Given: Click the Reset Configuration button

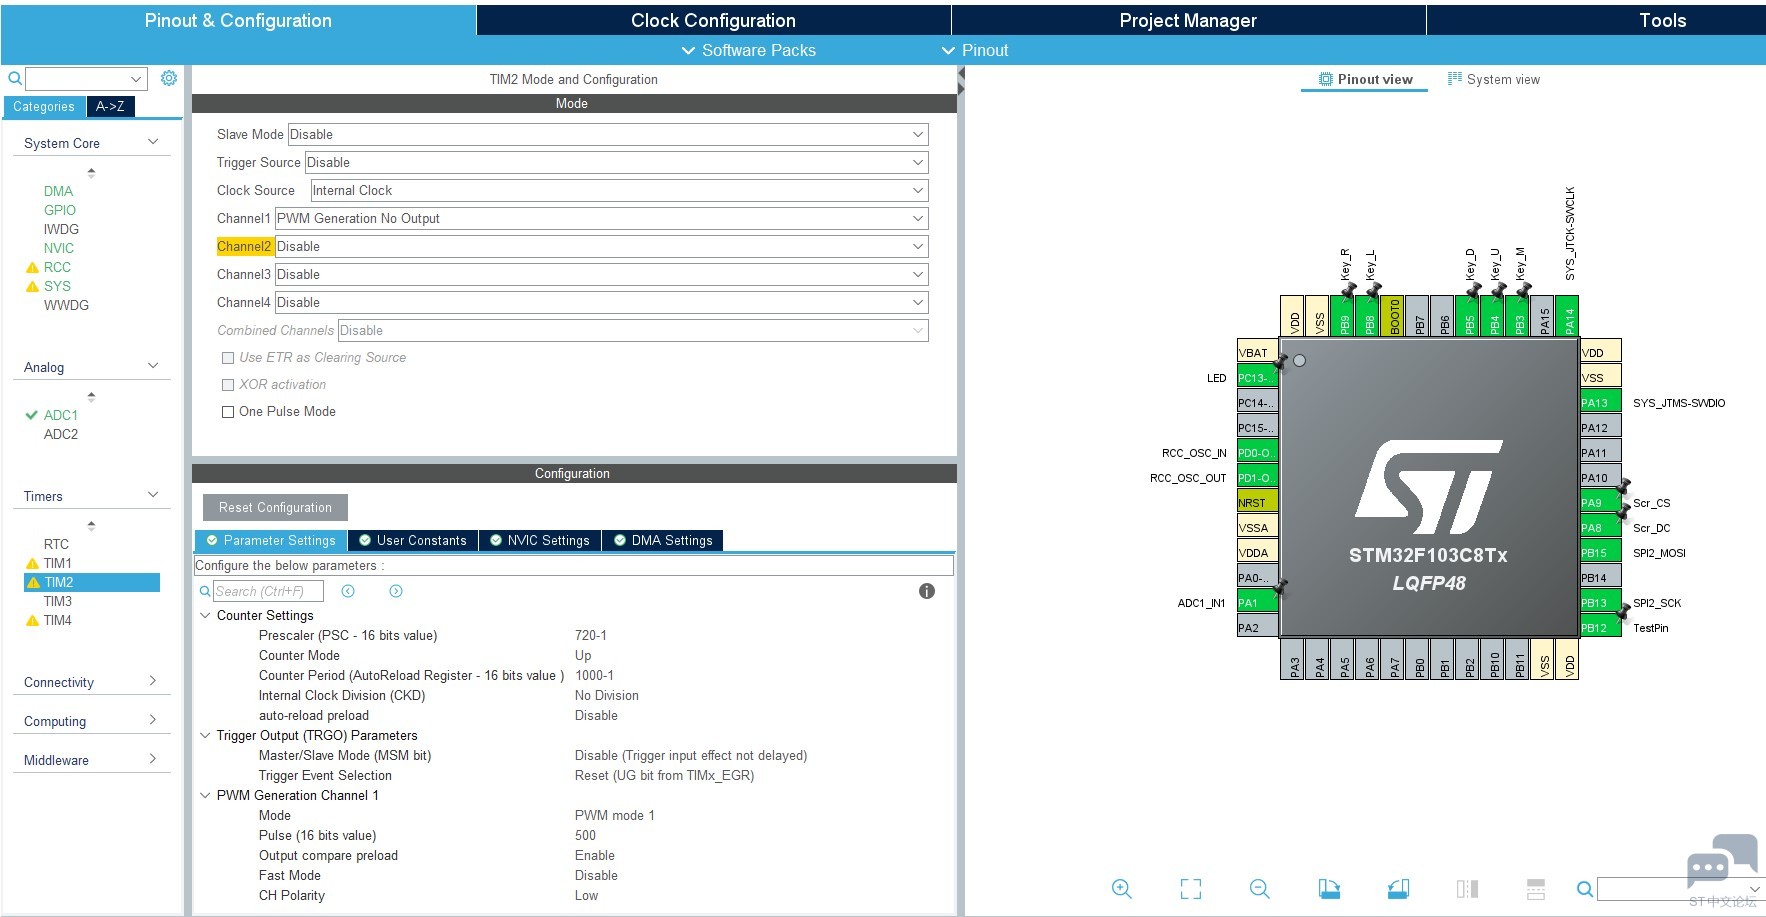Looking at the screenshot, I should pos(275,508).
